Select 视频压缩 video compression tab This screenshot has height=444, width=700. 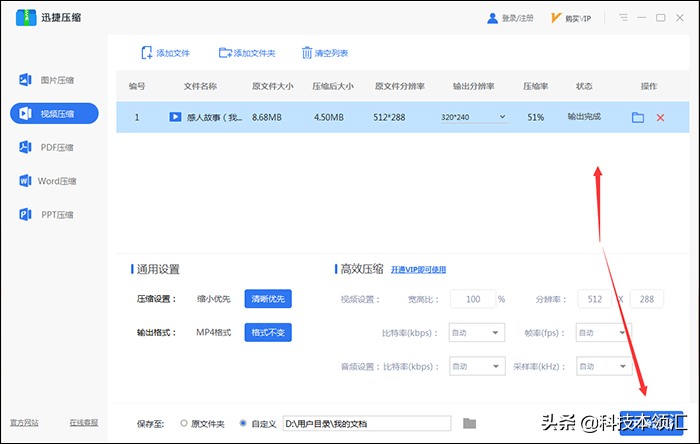(x=54, y=113)
